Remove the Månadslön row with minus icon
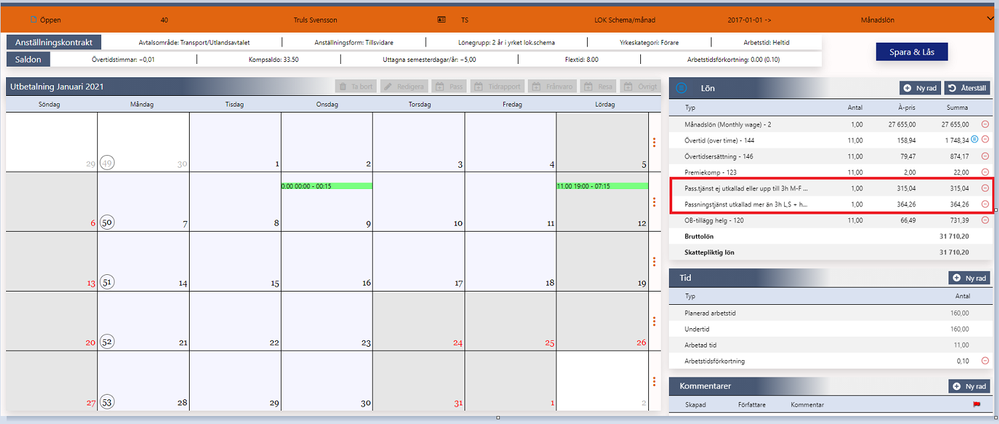 (985, 124)
